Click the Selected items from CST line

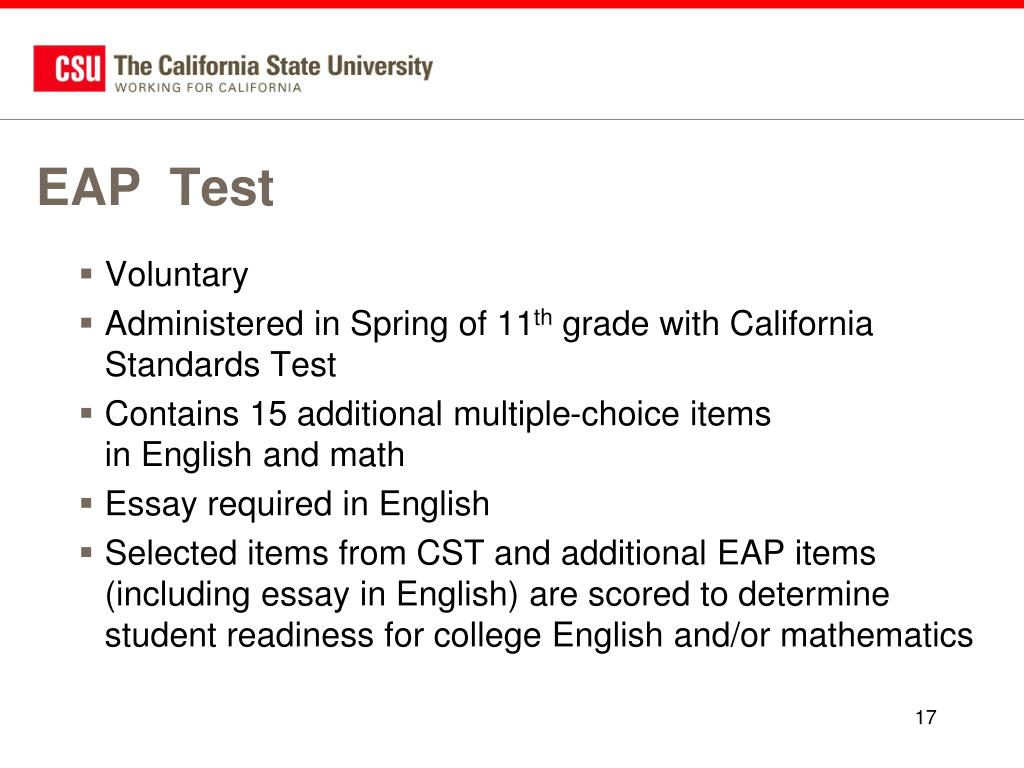coord(490,553)
